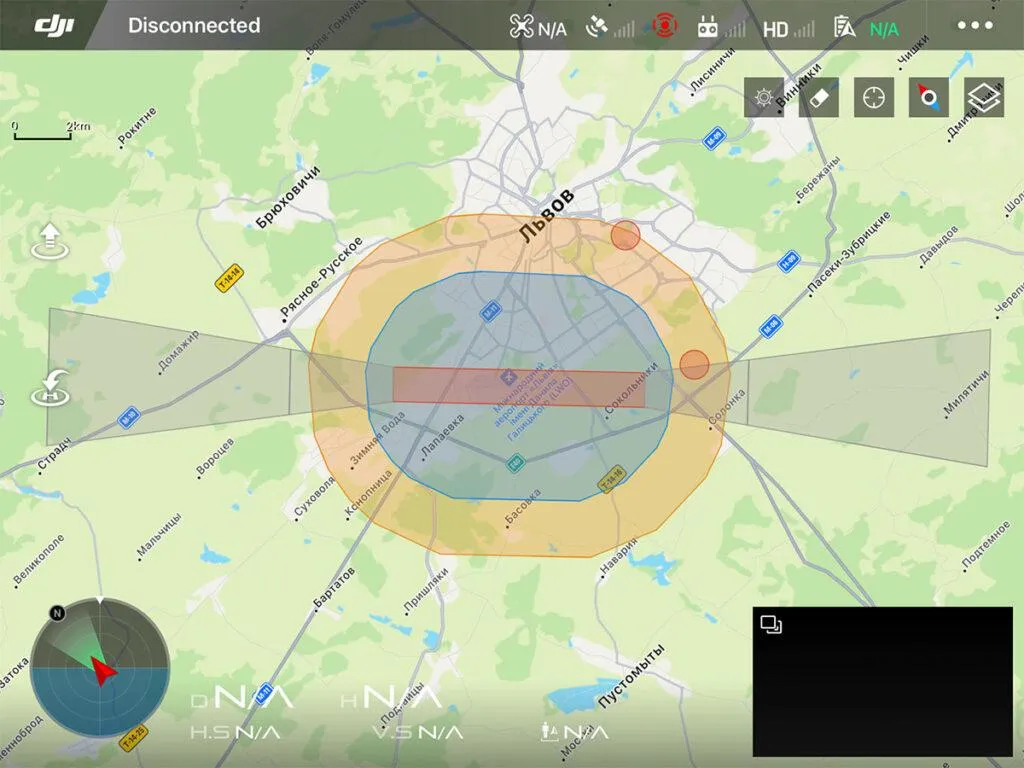Tap the Сокольники map label
This screenshot has height=768, width=1024.
point(631,389)
